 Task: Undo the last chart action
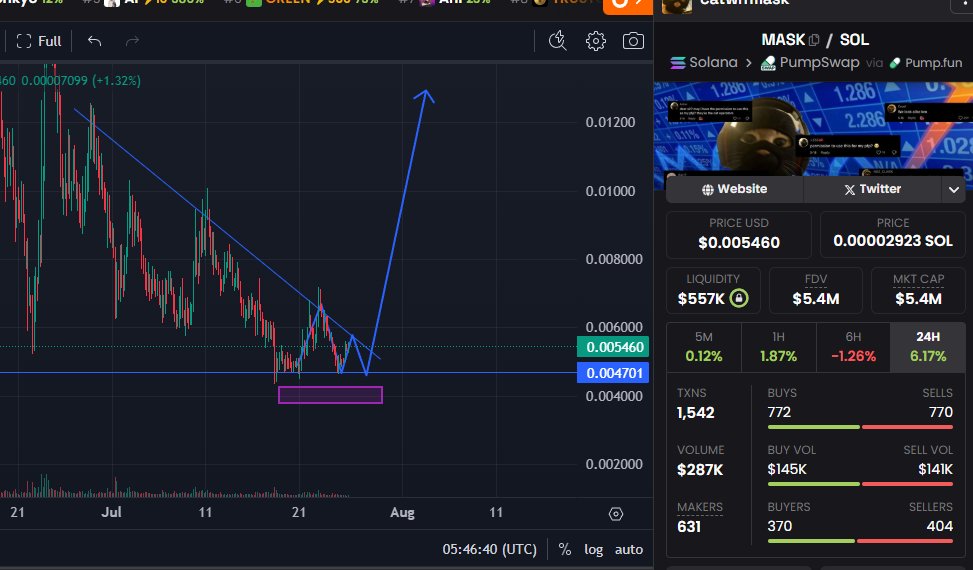pyautogui.click(x=94, y=42)
